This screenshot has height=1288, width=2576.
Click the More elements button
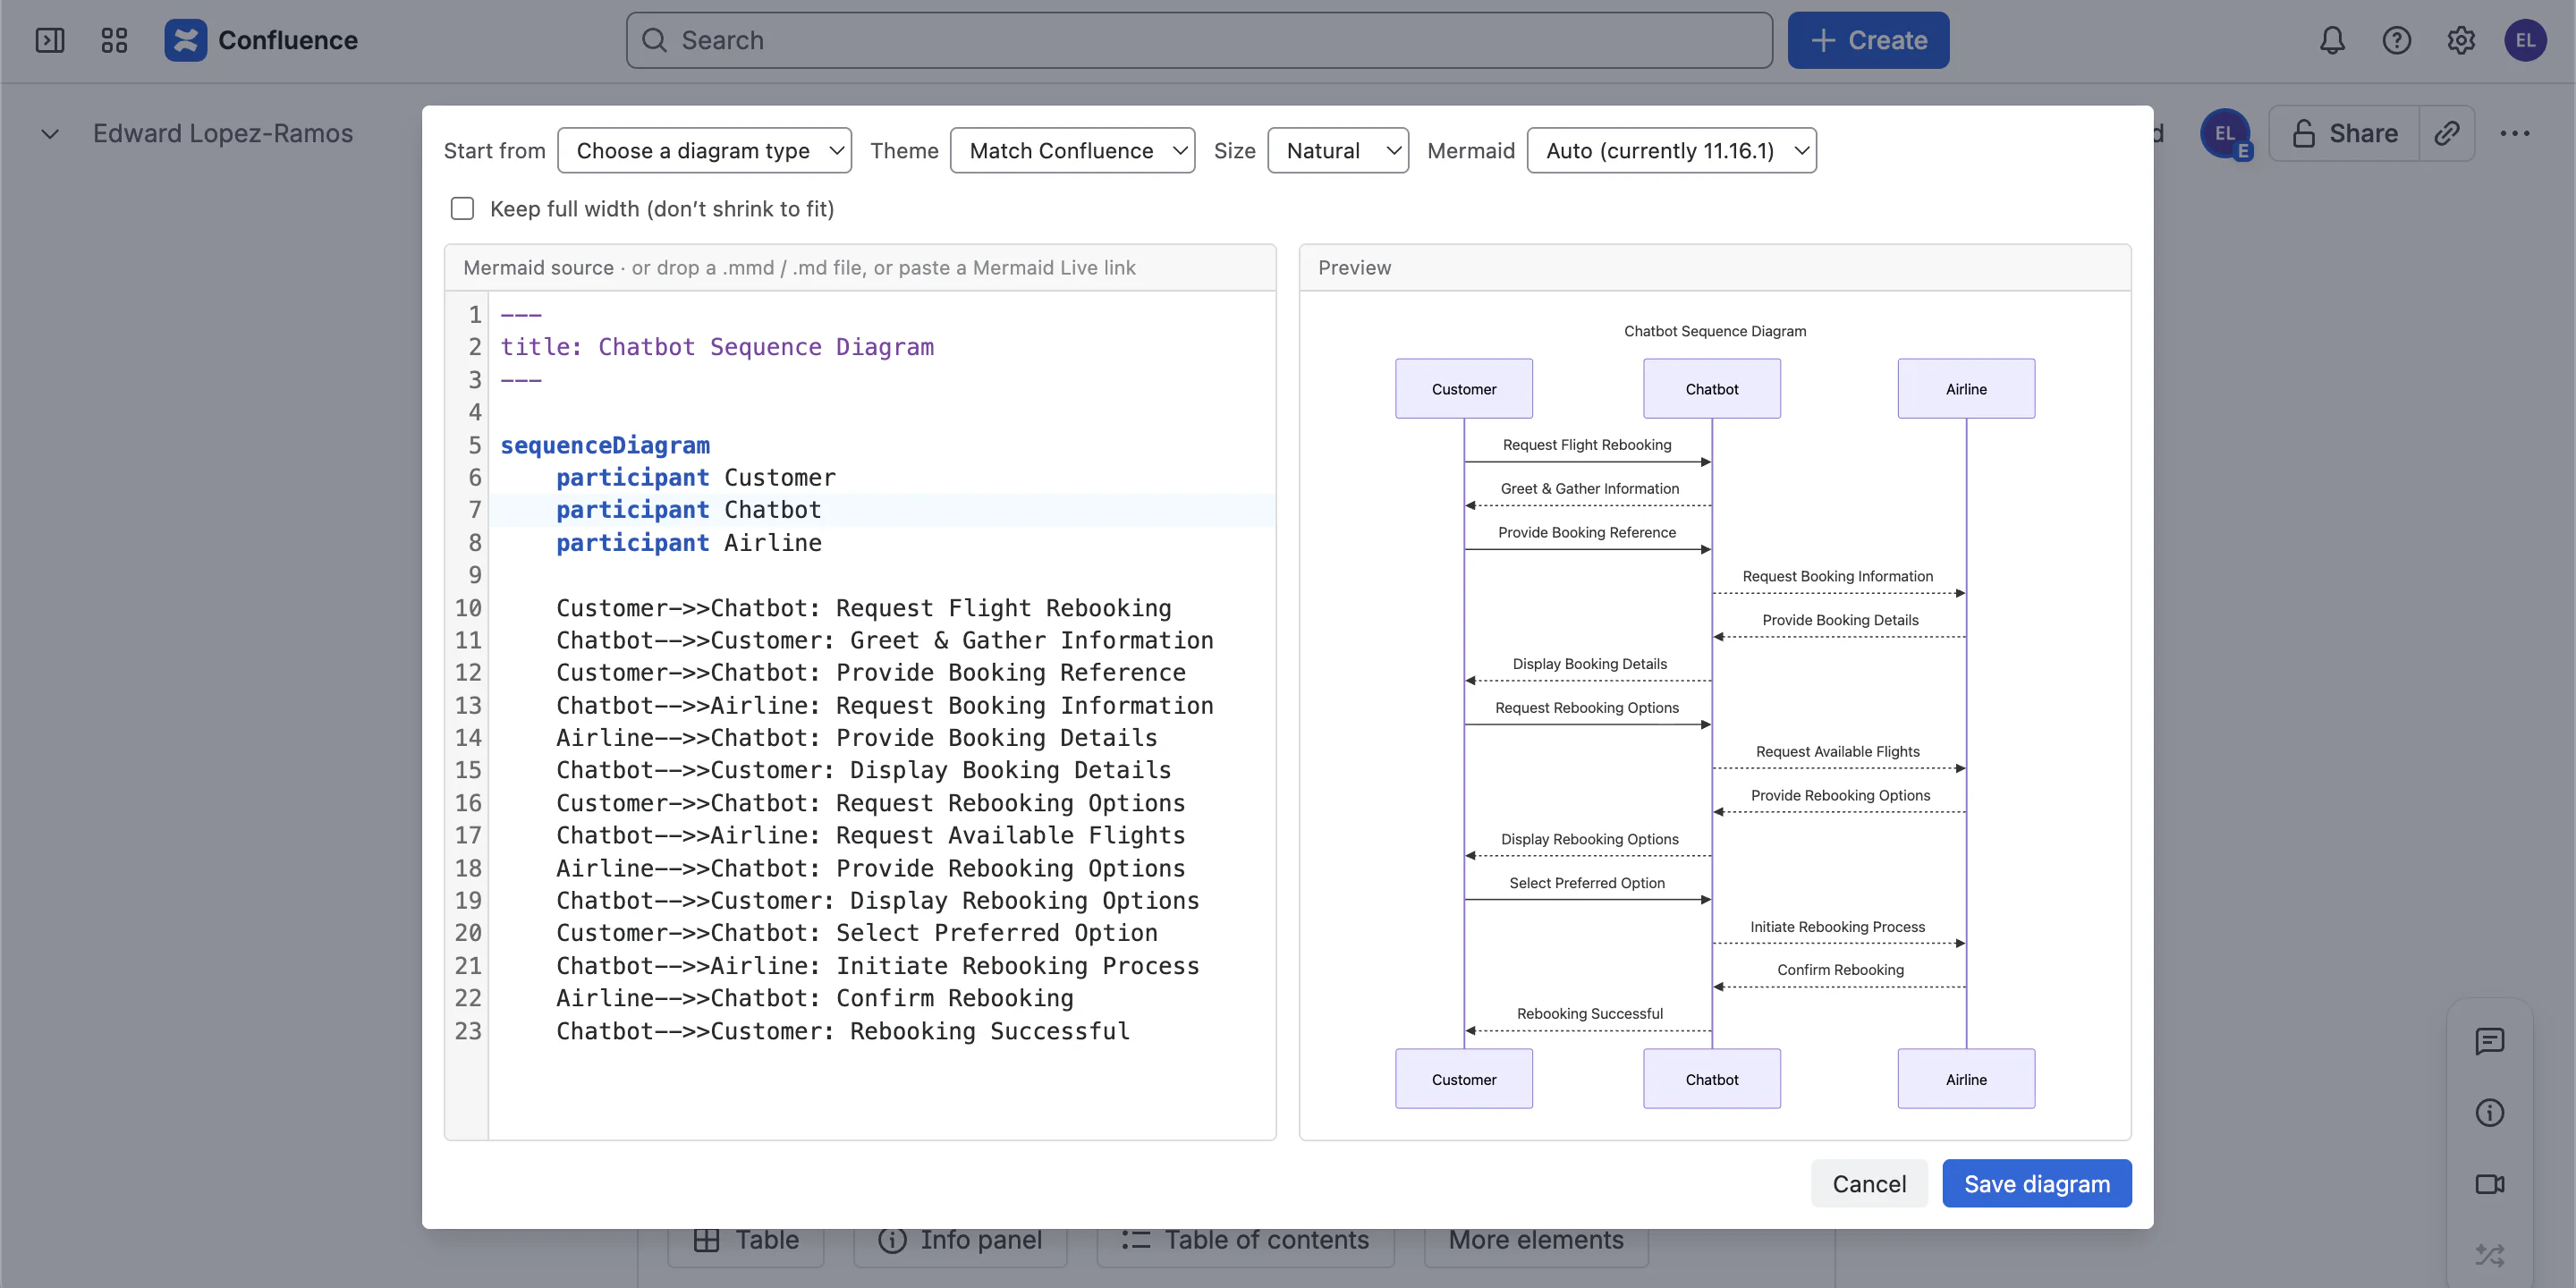click(1536, 1240)
